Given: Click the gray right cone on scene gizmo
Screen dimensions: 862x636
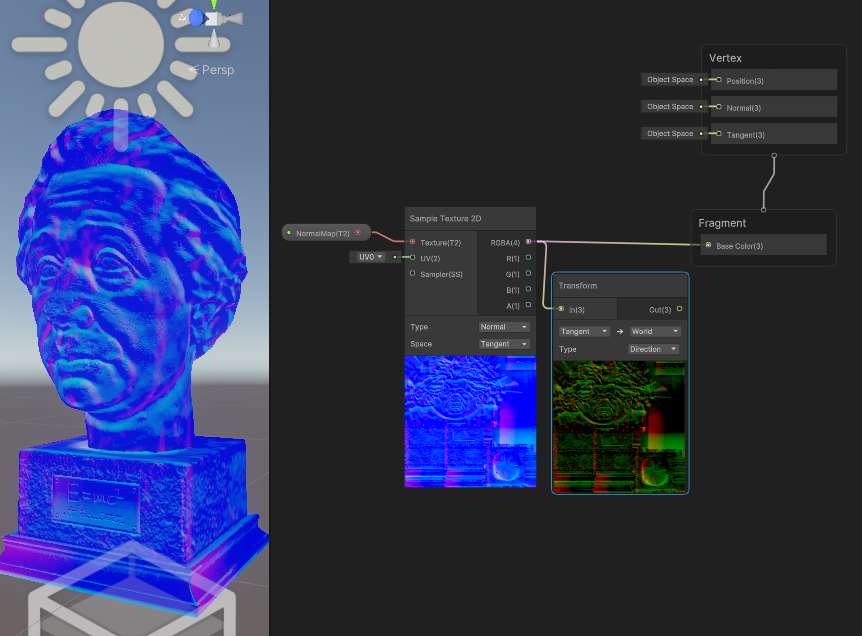Looking at the screenshot, I should [233, 19].
